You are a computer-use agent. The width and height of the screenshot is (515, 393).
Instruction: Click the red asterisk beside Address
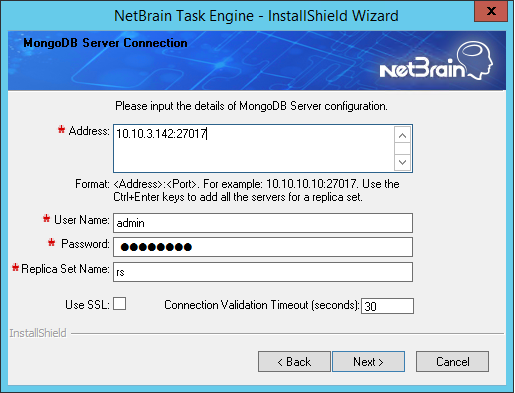61,129
